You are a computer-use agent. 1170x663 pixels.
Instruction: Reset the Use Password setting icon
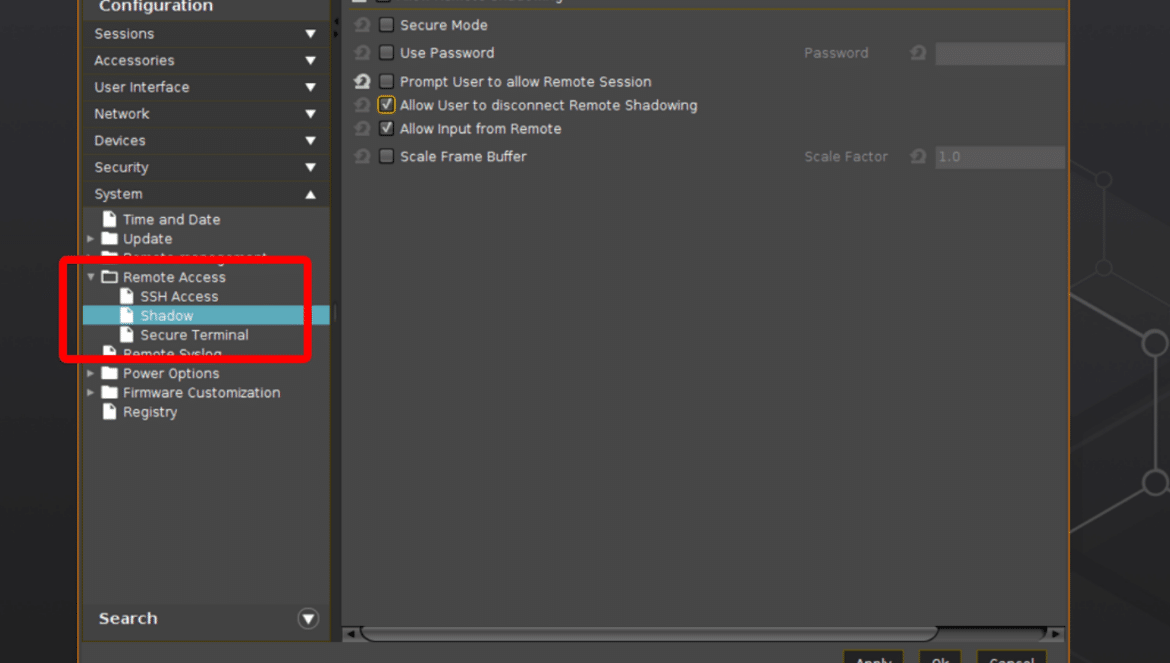coord(362,53)
